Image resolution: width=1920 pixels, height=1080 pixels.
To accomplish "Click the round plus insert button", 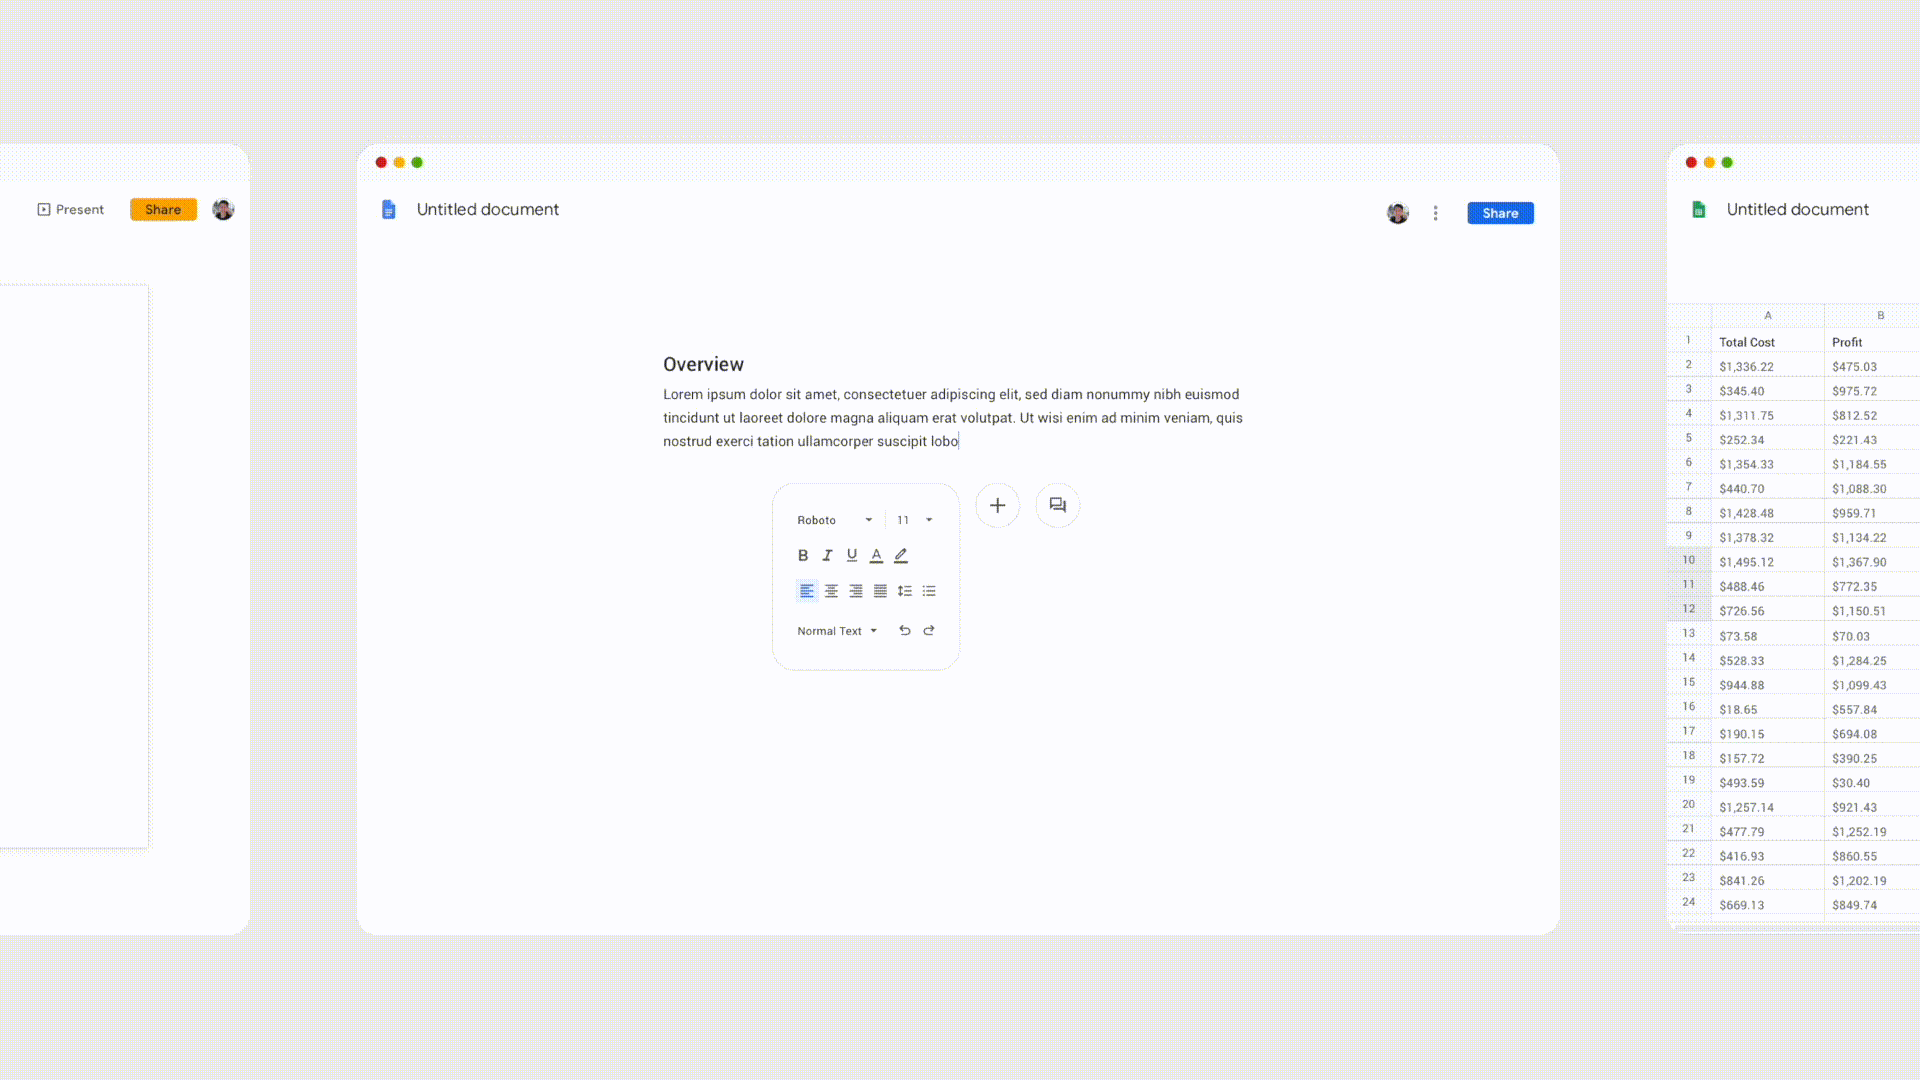I will [x=997, y=505].
